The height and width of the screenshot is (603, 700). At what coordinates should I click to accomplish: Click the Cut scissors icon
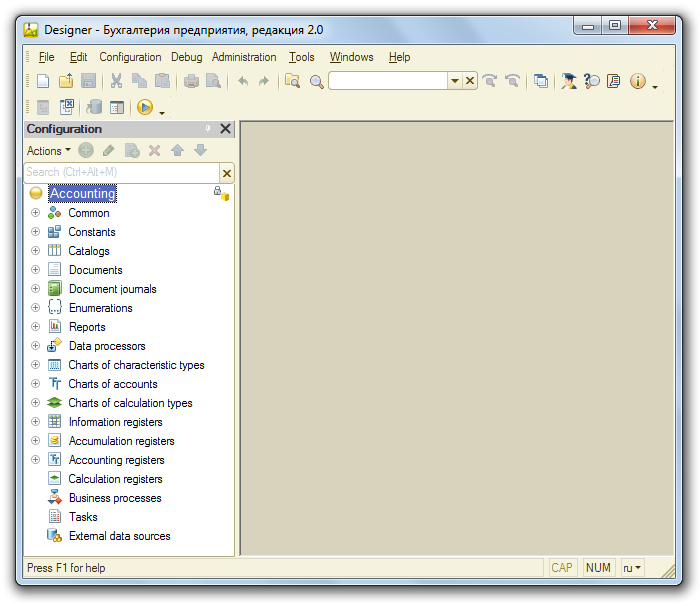(117, 81)
